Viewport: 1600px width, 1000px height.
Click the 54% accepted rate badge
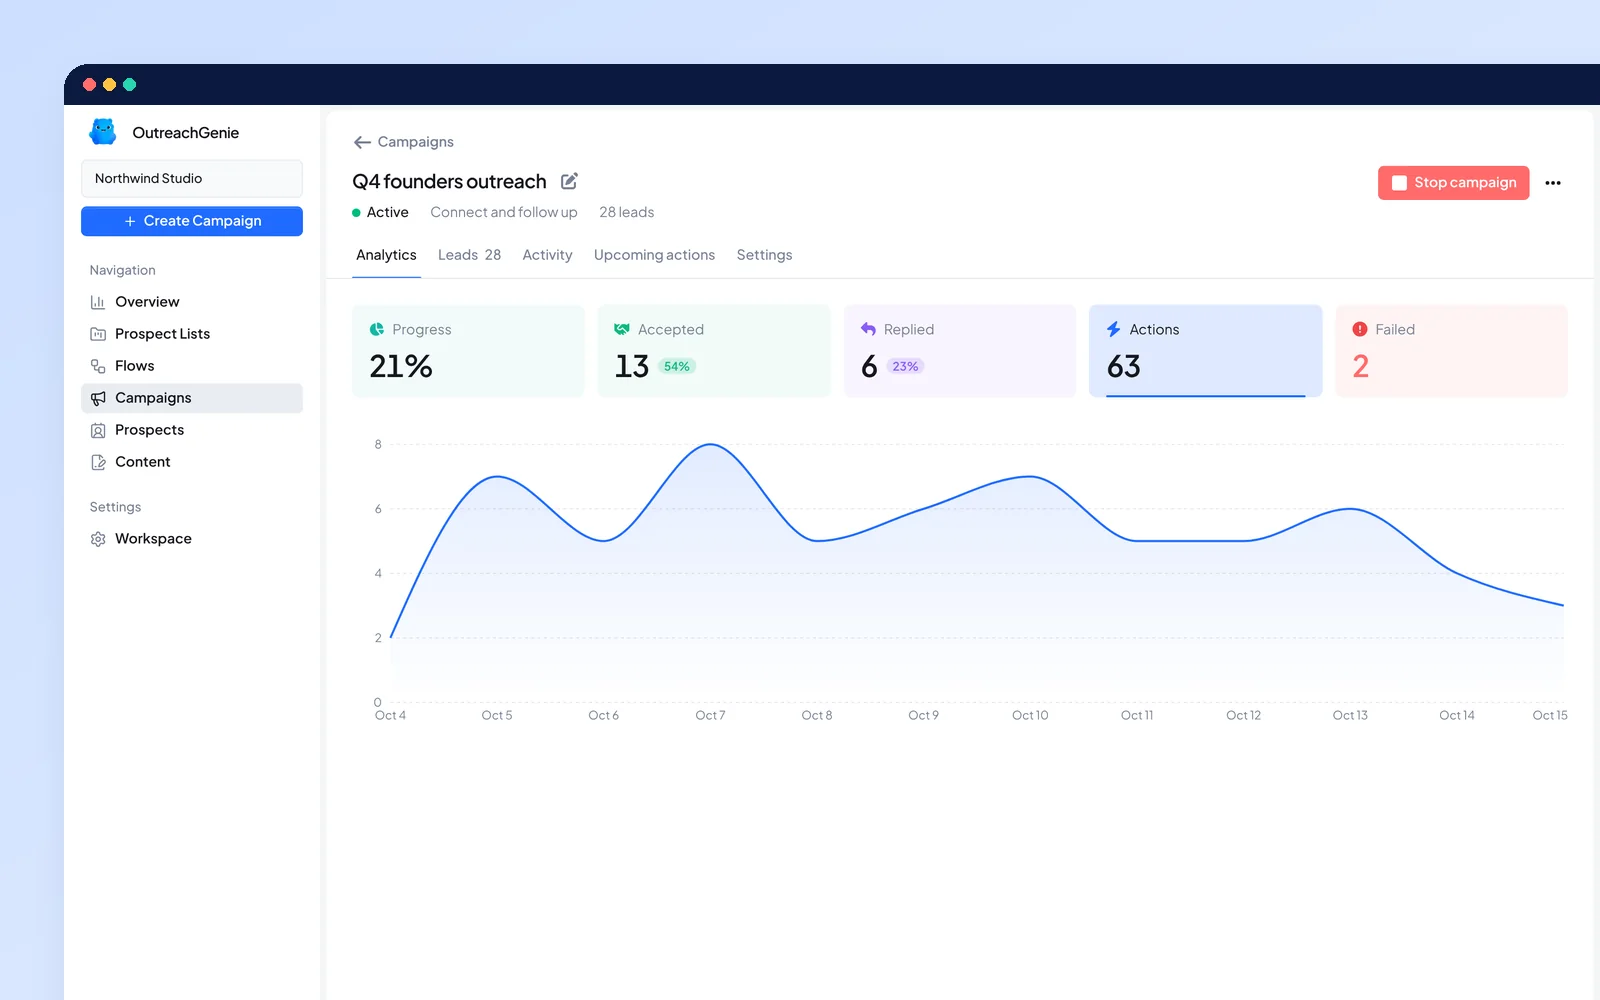(x=677, y=367)
